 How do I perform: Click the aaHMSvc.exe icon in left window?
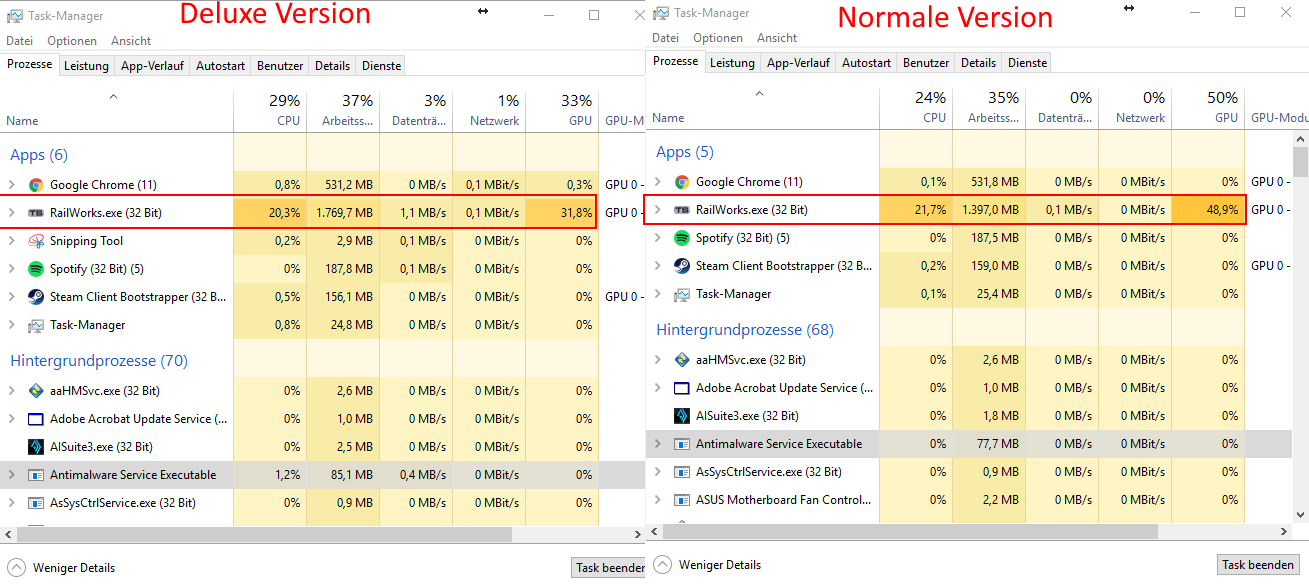pos(36,391)
